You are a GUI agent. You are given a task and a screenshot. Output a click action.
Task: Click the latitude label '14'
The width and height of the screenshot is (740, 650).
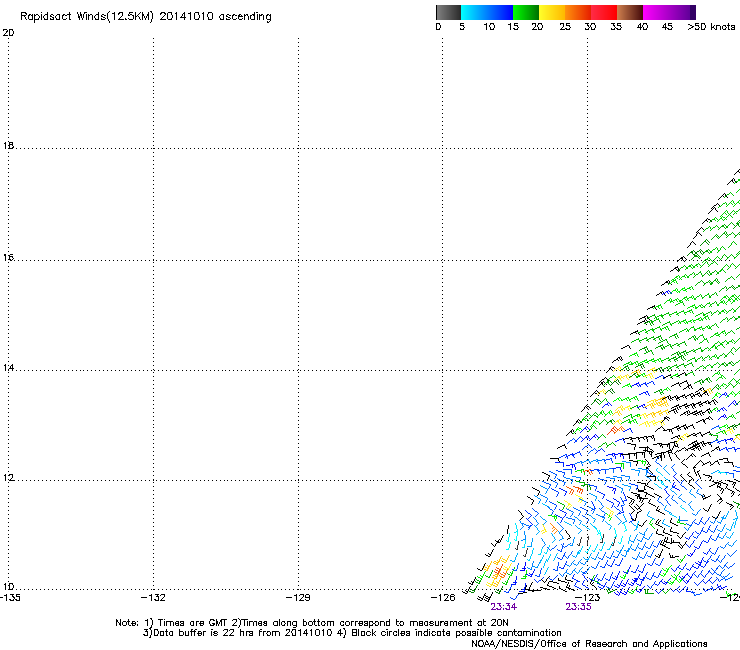pyautogui.click(x=8, y=367)
